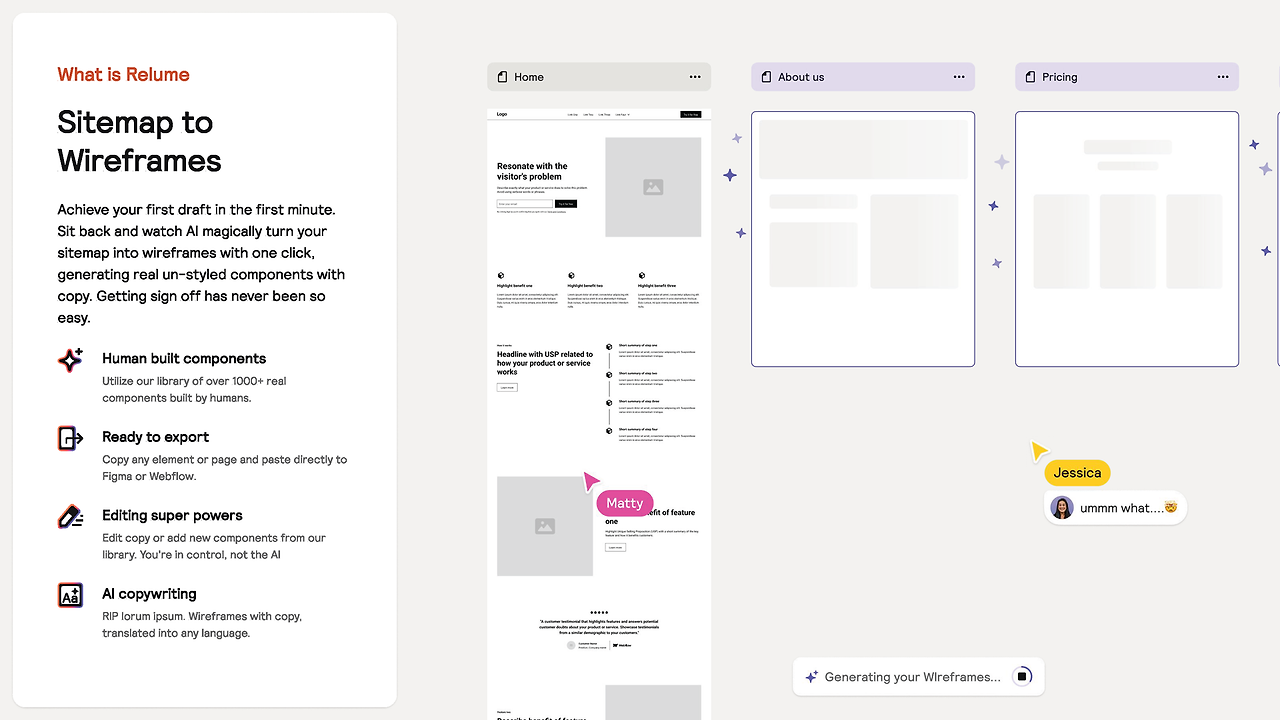Click the page icon on the Home tab
Viewport: 1280px width, 720px height.
[503, 77]
